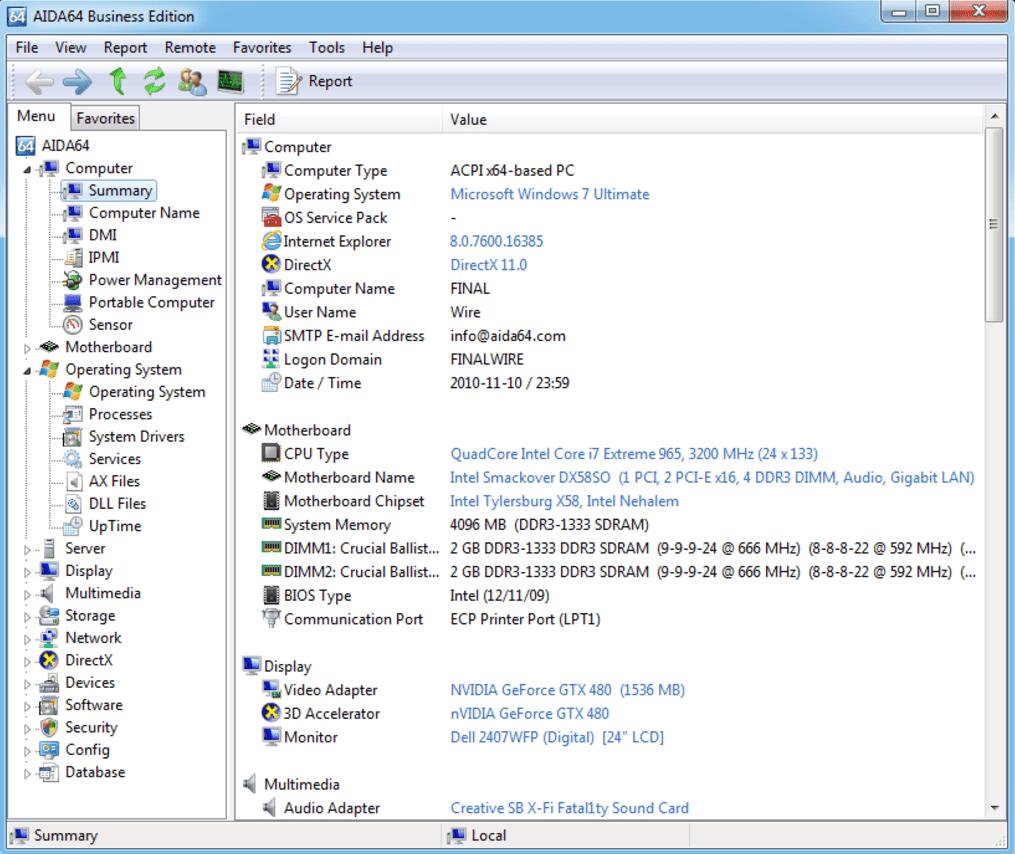Select the Sensor item in tree
The height and width of the screenshot is (854, 1015).
[110, 325]
